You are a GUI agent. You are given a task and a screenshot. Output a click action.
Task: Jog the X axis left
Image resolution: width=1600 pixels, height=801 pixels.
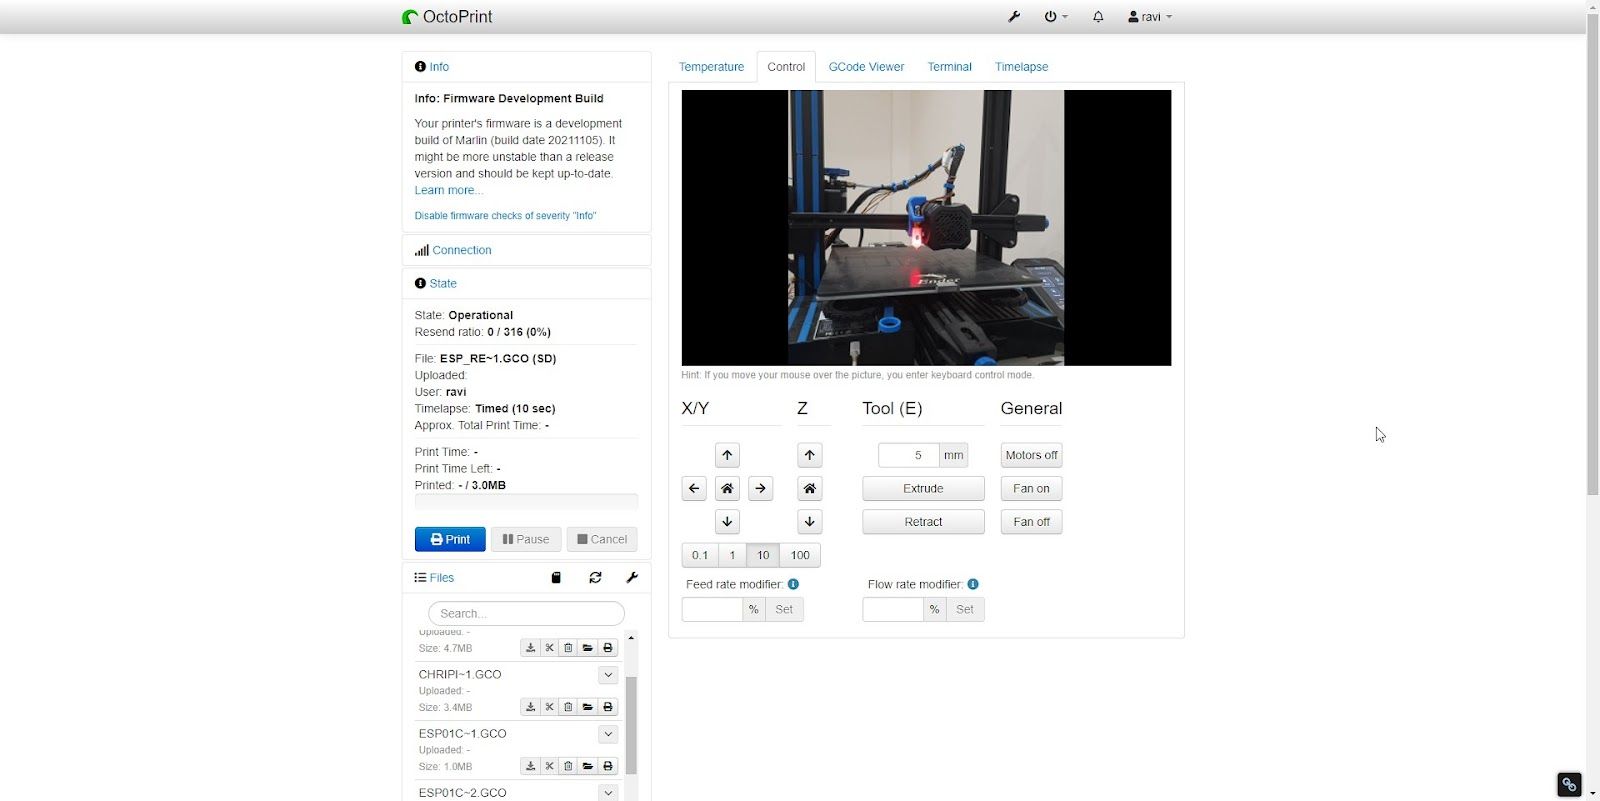pyautogui.click(x=694, y=489)
